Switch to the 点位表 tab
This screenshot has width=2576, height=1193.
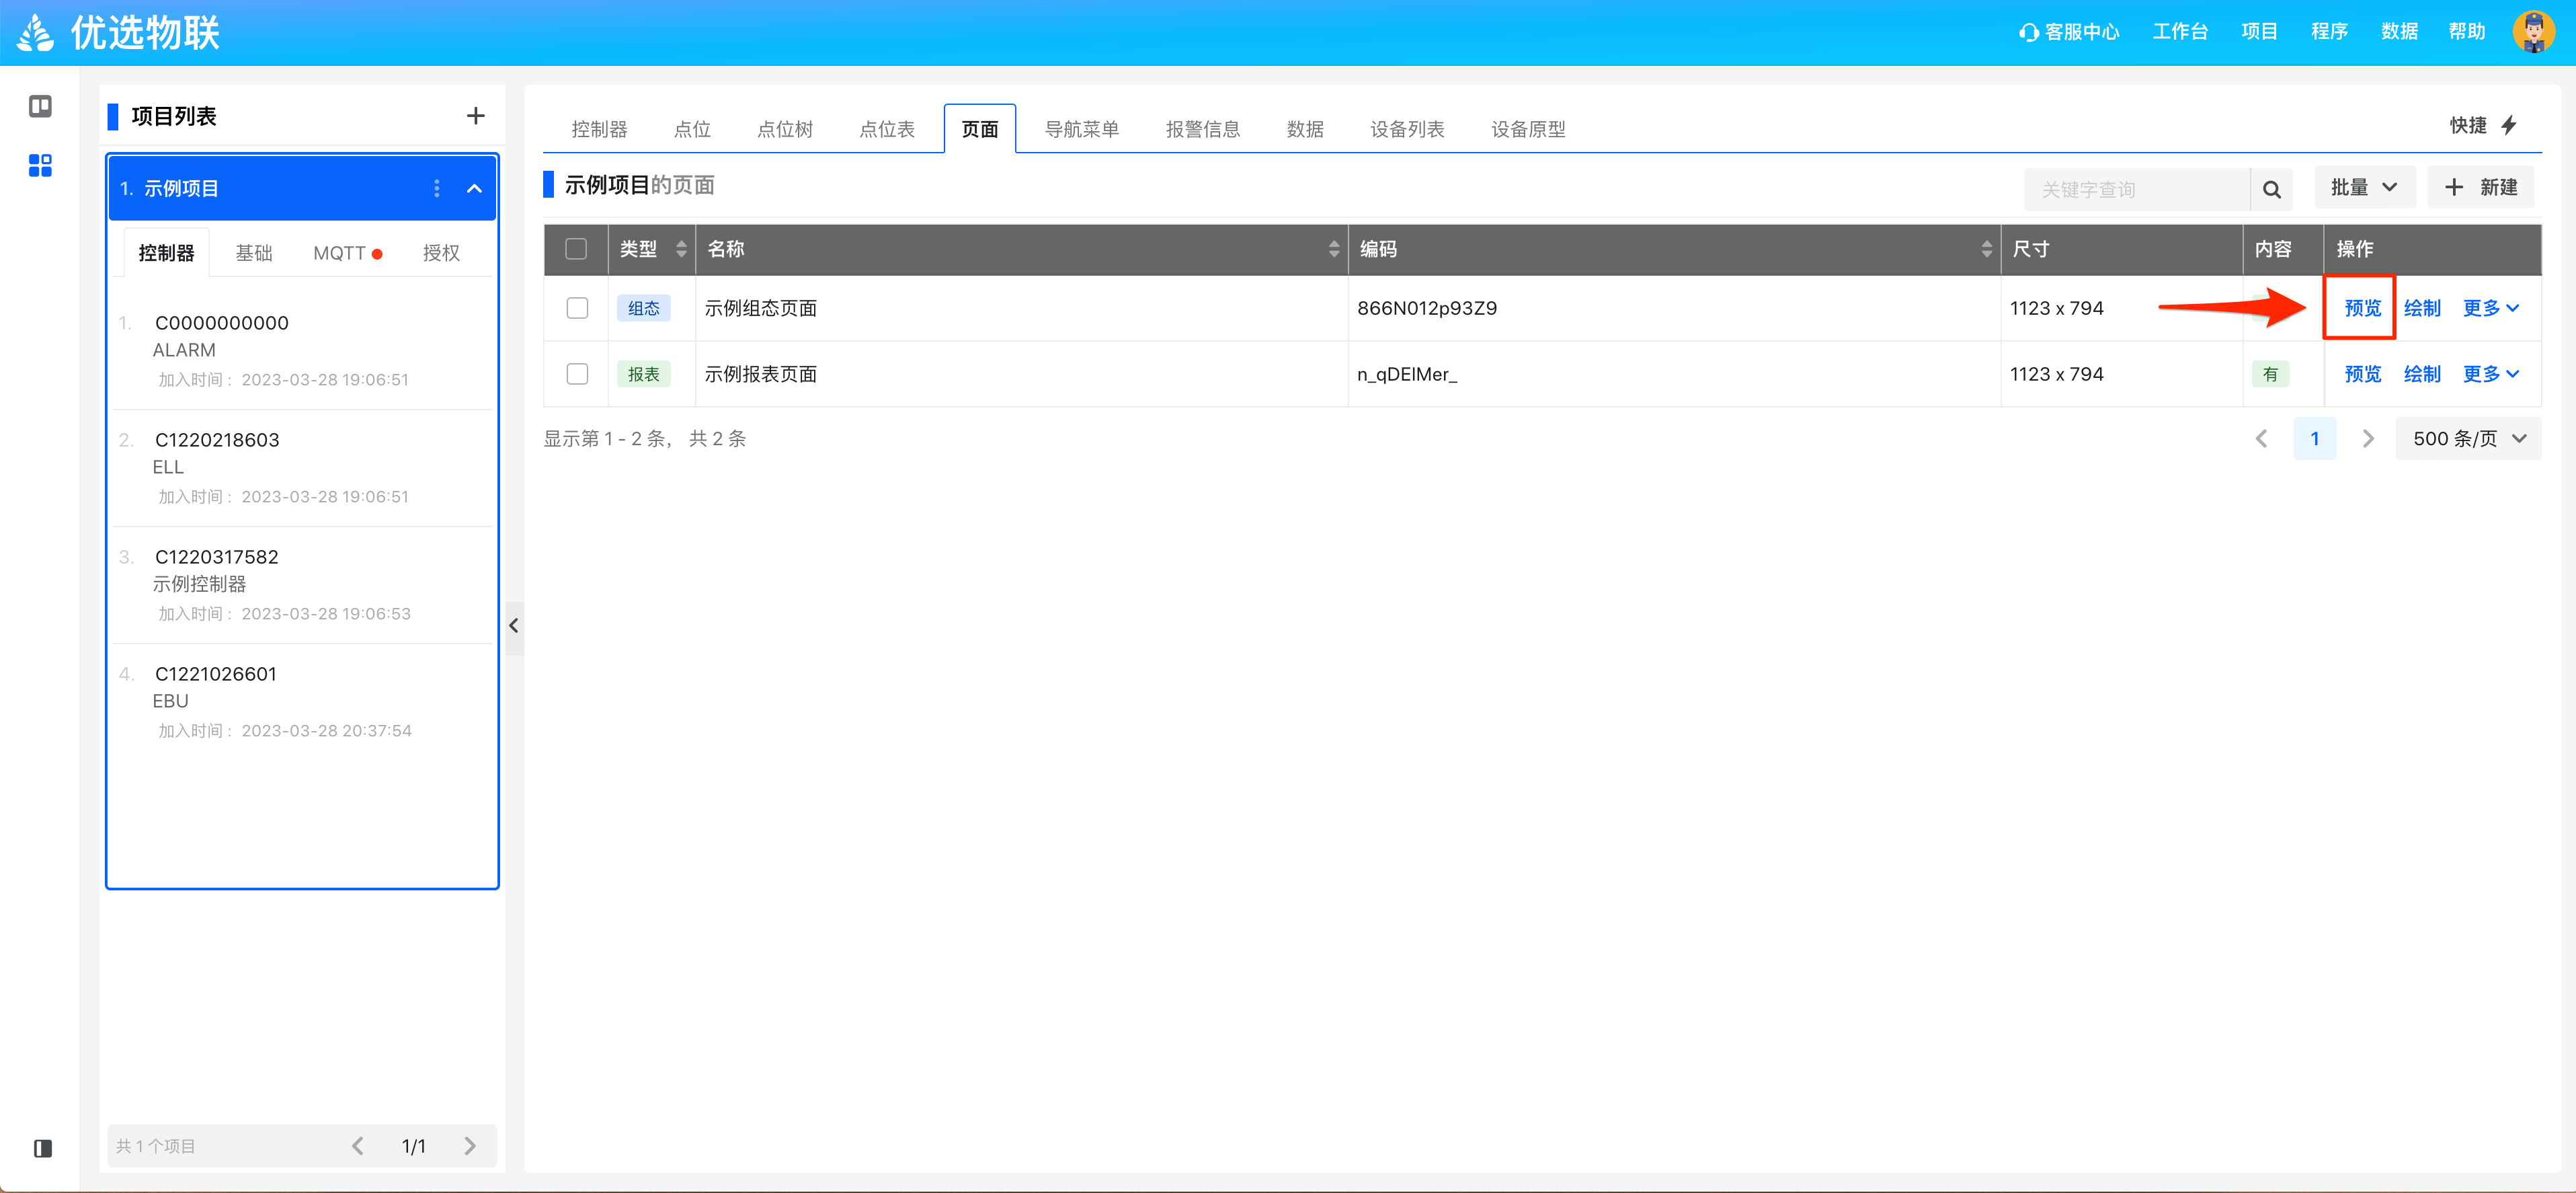[887, 129]
